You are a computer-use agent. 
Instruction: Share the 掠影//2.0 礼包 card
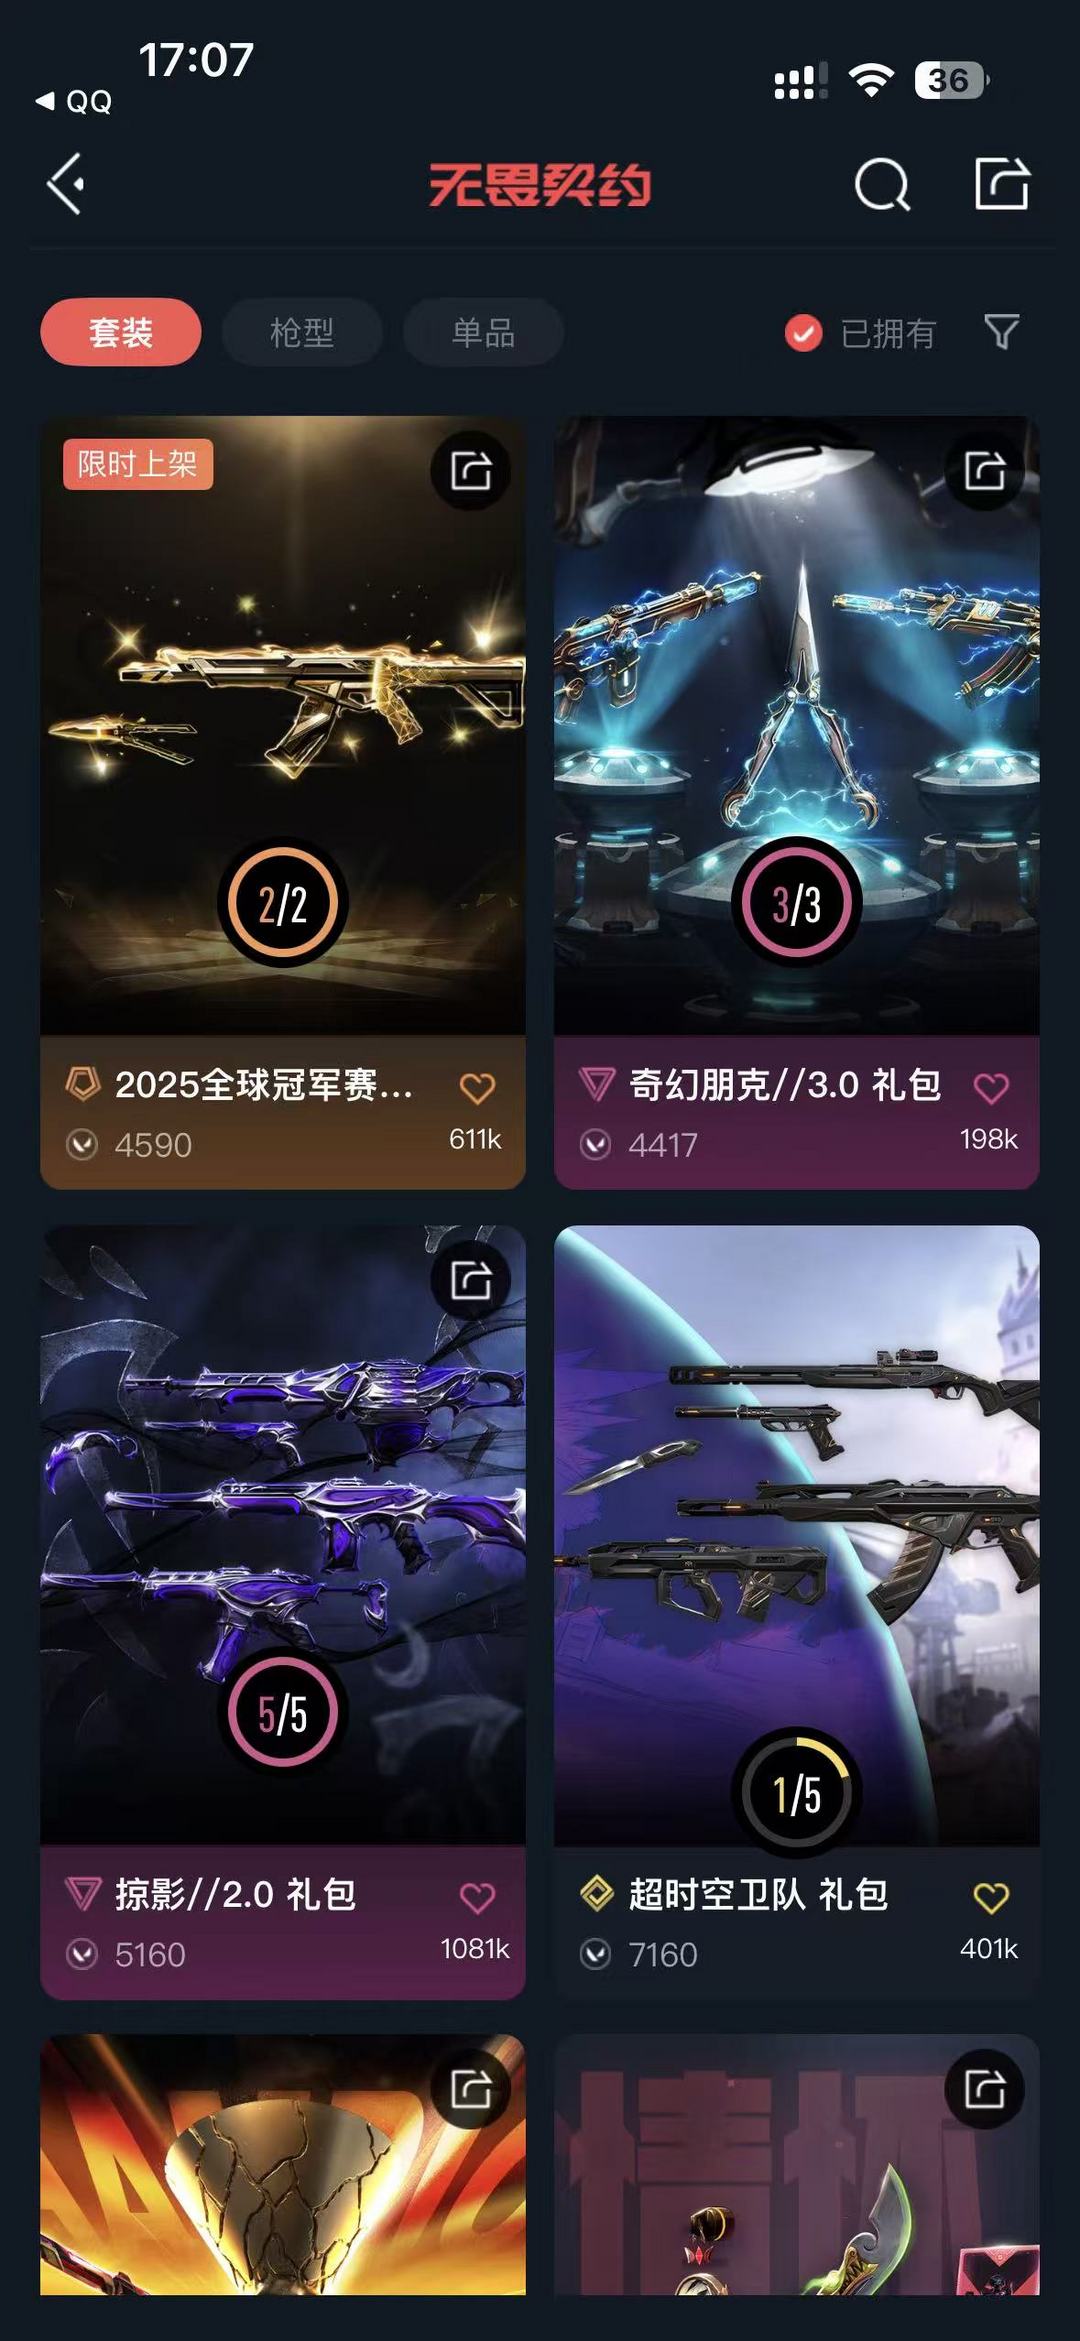471,1279
